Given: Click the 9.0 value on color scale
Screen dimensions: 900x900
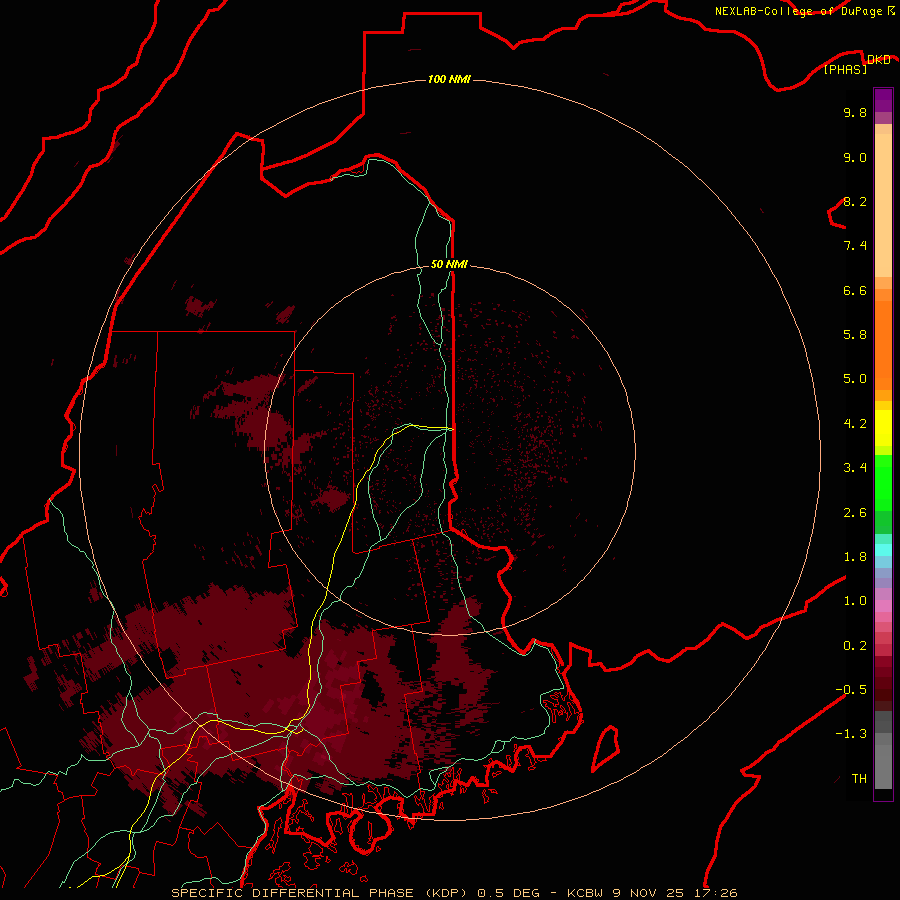Looking at the screenshot, I should 855,157.
